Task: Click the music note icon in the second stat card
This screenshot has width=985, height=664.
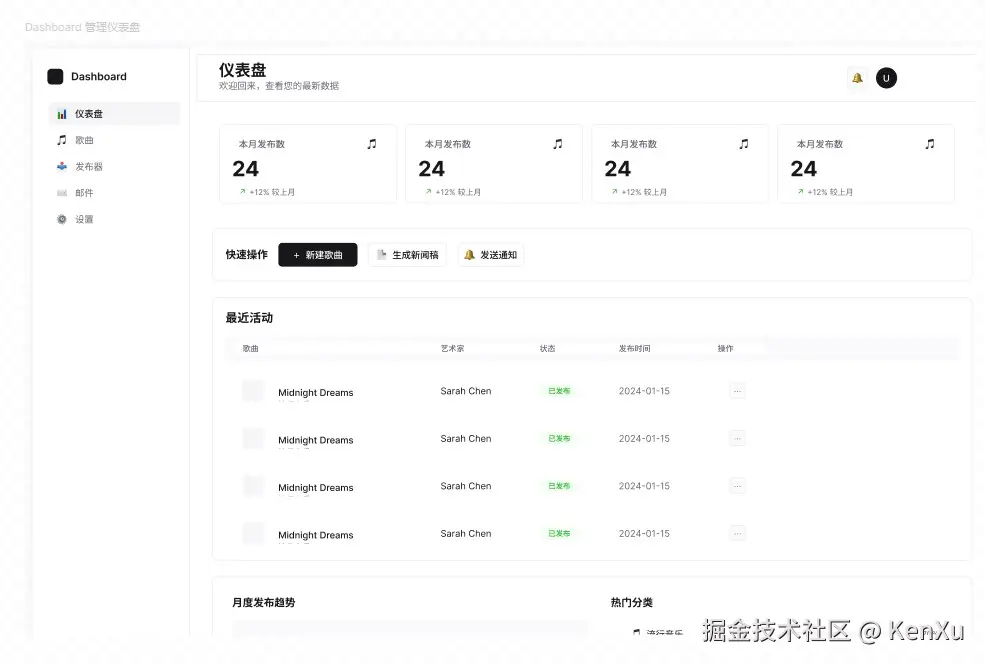Action: coord(558,144)
